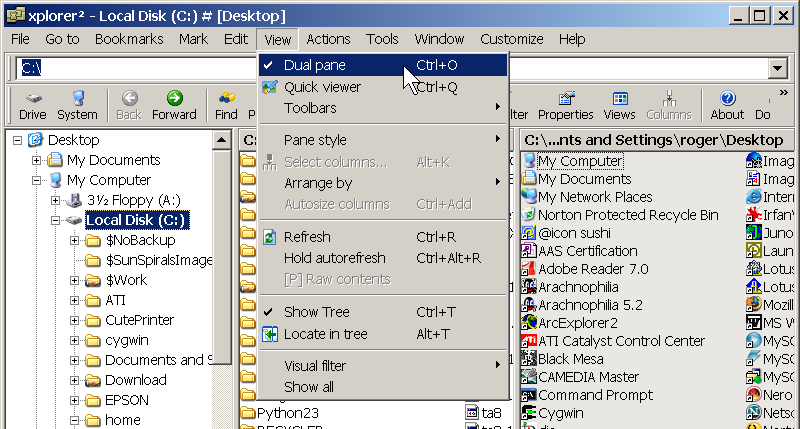Click the Drive toolbar icon
This screenshot has height=429, width=800.
[32, 105]
